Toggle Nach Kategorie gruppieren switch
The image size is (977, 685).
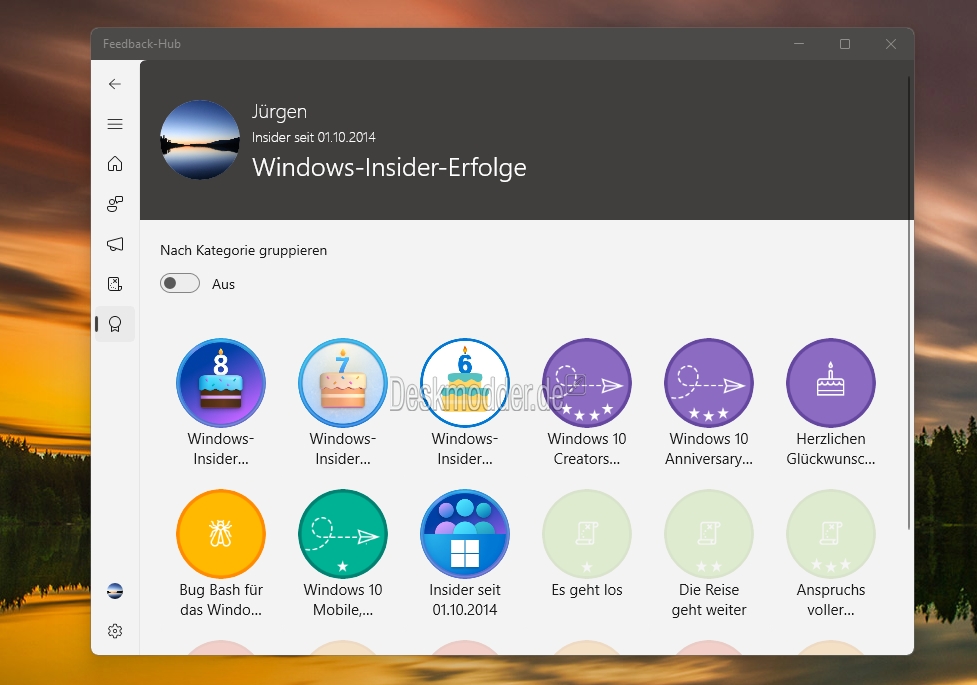pos(180,283)
